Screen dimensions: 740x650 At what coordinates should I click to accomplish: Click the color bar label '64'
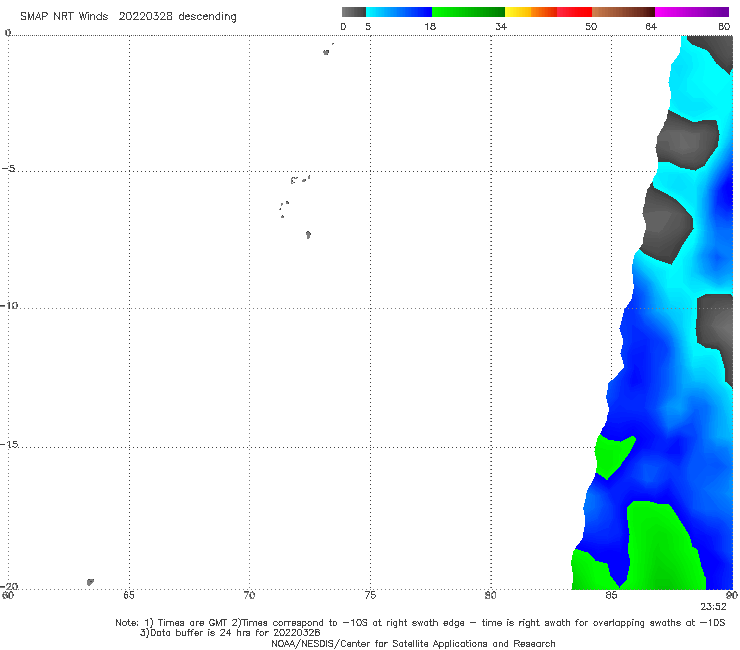(651, 27)
